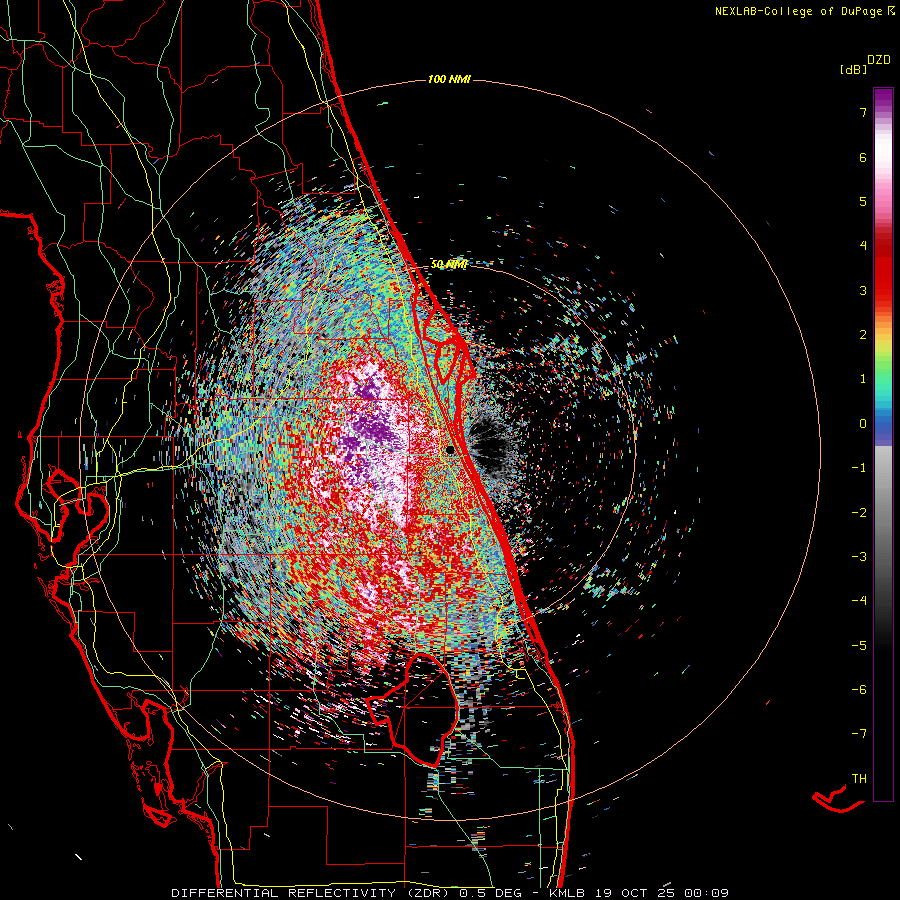900x900 pixels.
Task: Click the legend value -4
Action: [x=859, y=600]
